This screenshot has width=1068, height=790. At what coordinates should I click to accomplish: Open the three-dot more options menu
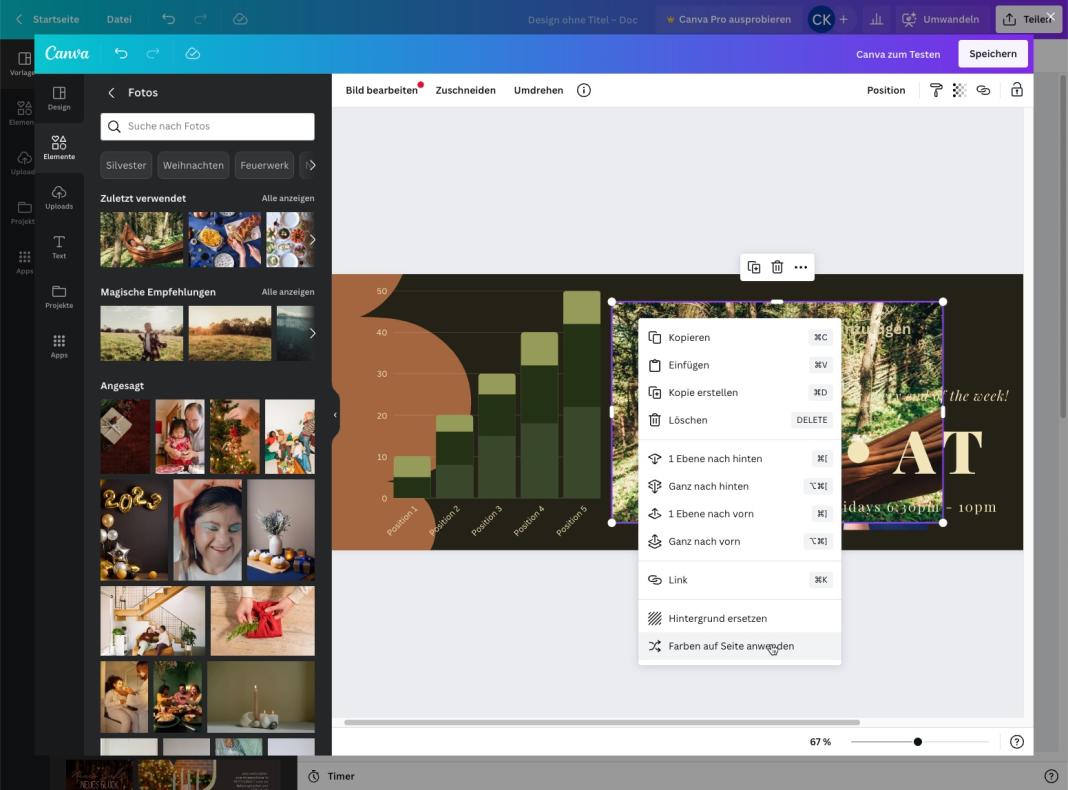[x=800, y=267]
